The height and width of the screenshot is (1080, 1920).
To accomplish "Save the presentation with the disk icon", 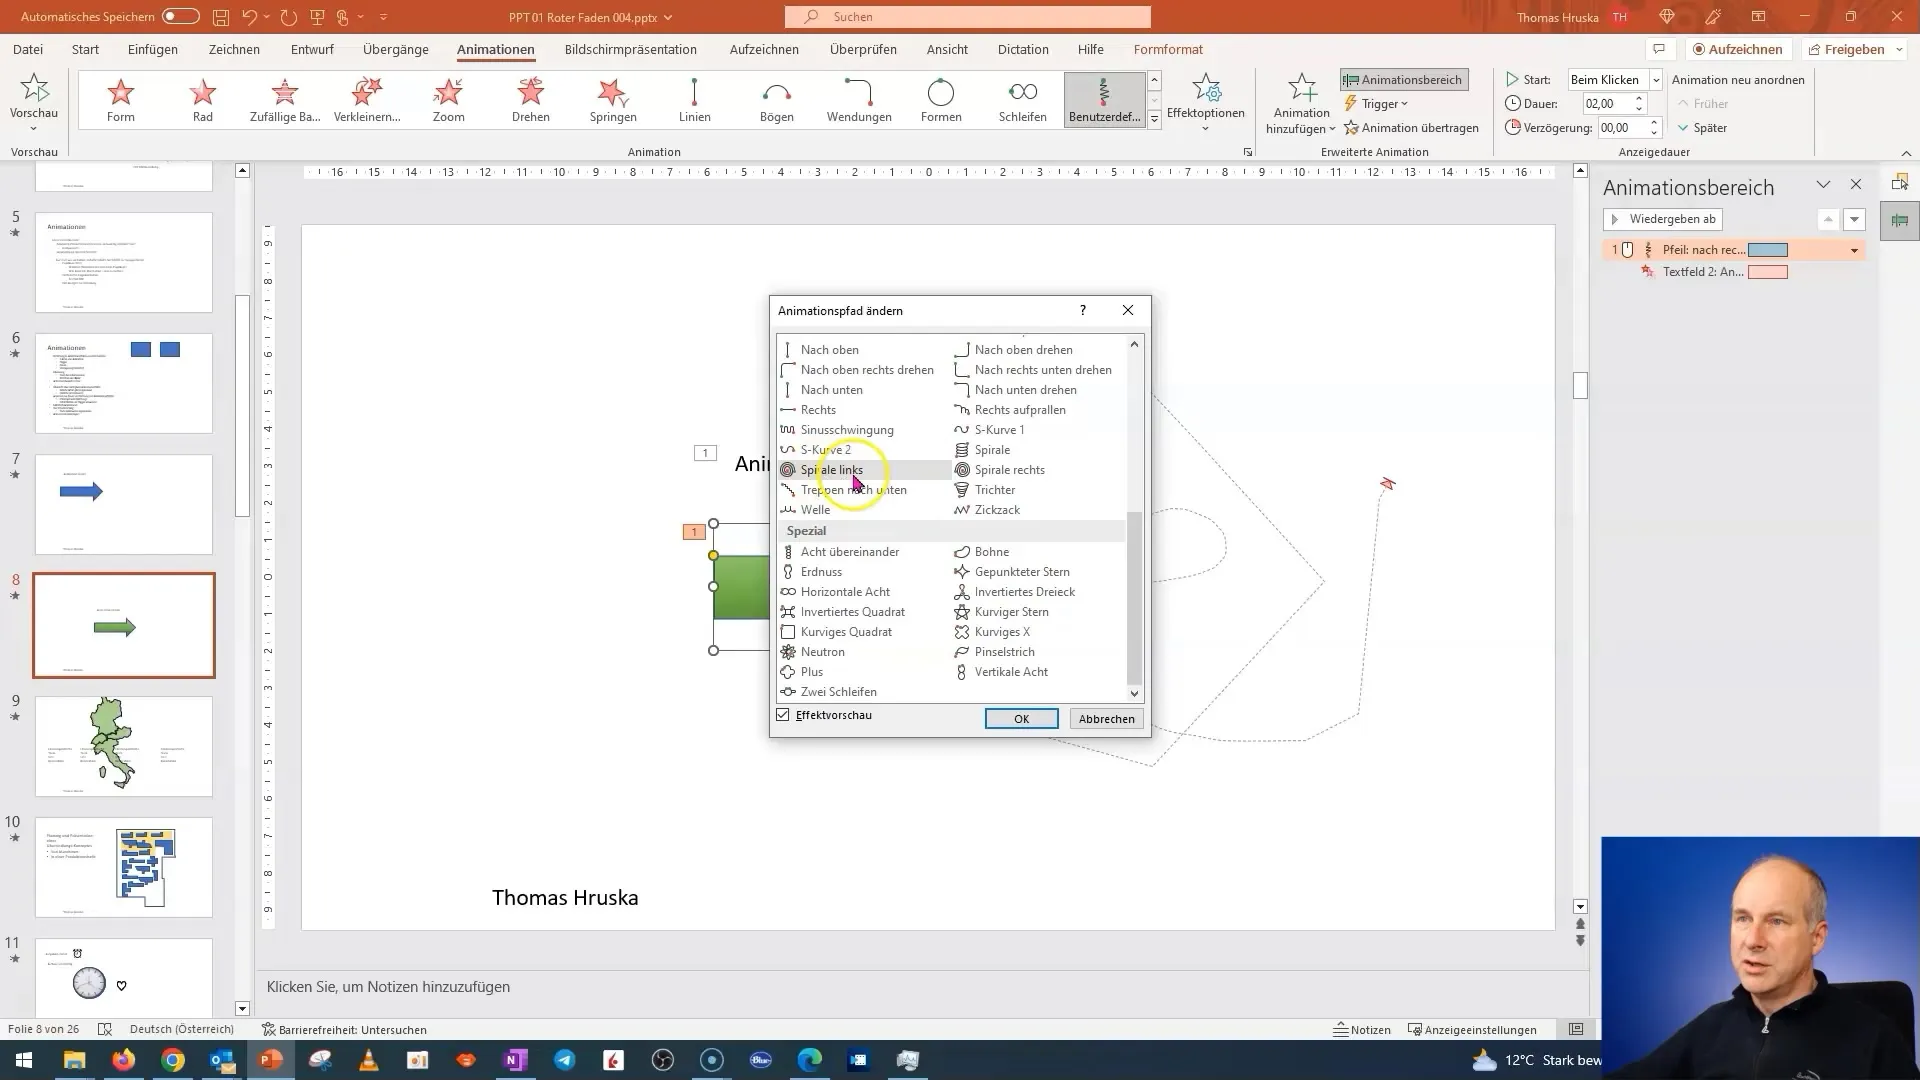I will [x=220, y=17].
